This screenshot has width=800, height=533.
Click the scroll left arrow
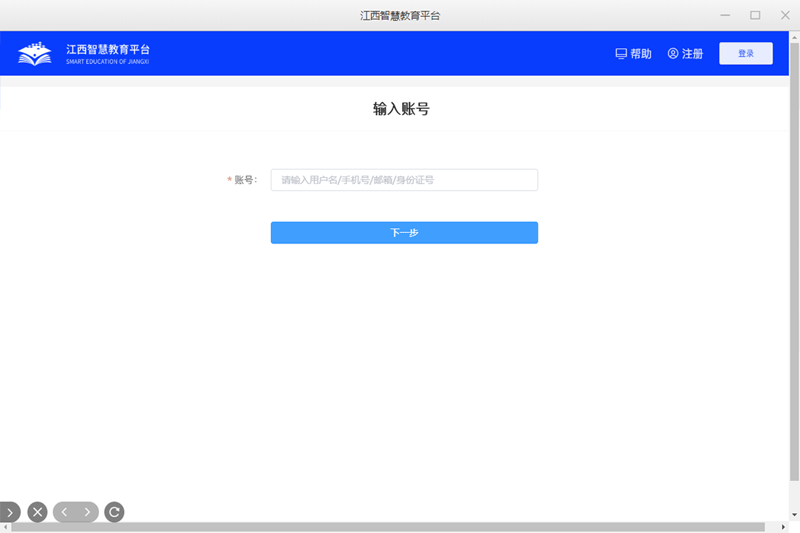coord(5,527)
